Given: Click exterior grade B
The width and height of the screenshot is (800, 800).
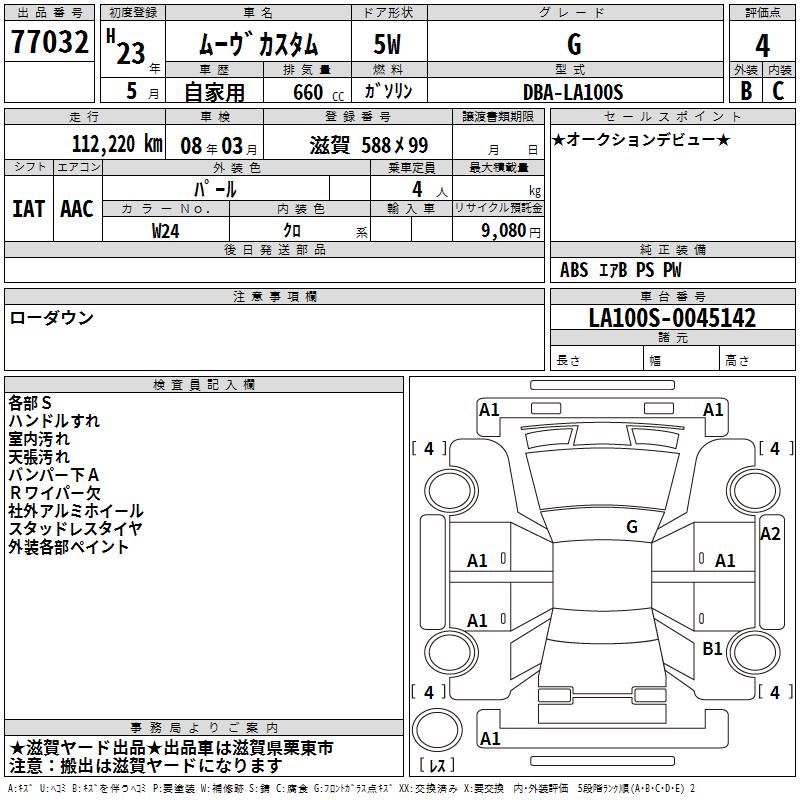Looking at the screenshot, I should point(746,91).
